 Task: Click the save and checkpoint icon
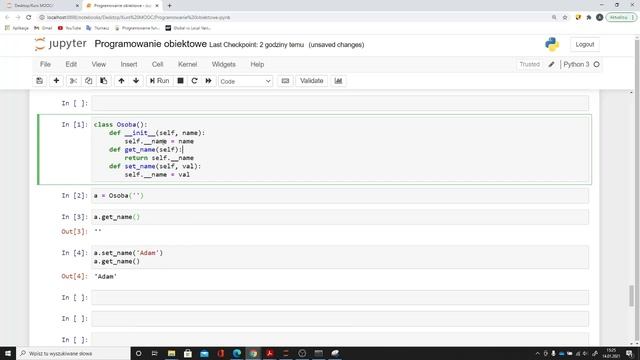(x=40, y=81)
